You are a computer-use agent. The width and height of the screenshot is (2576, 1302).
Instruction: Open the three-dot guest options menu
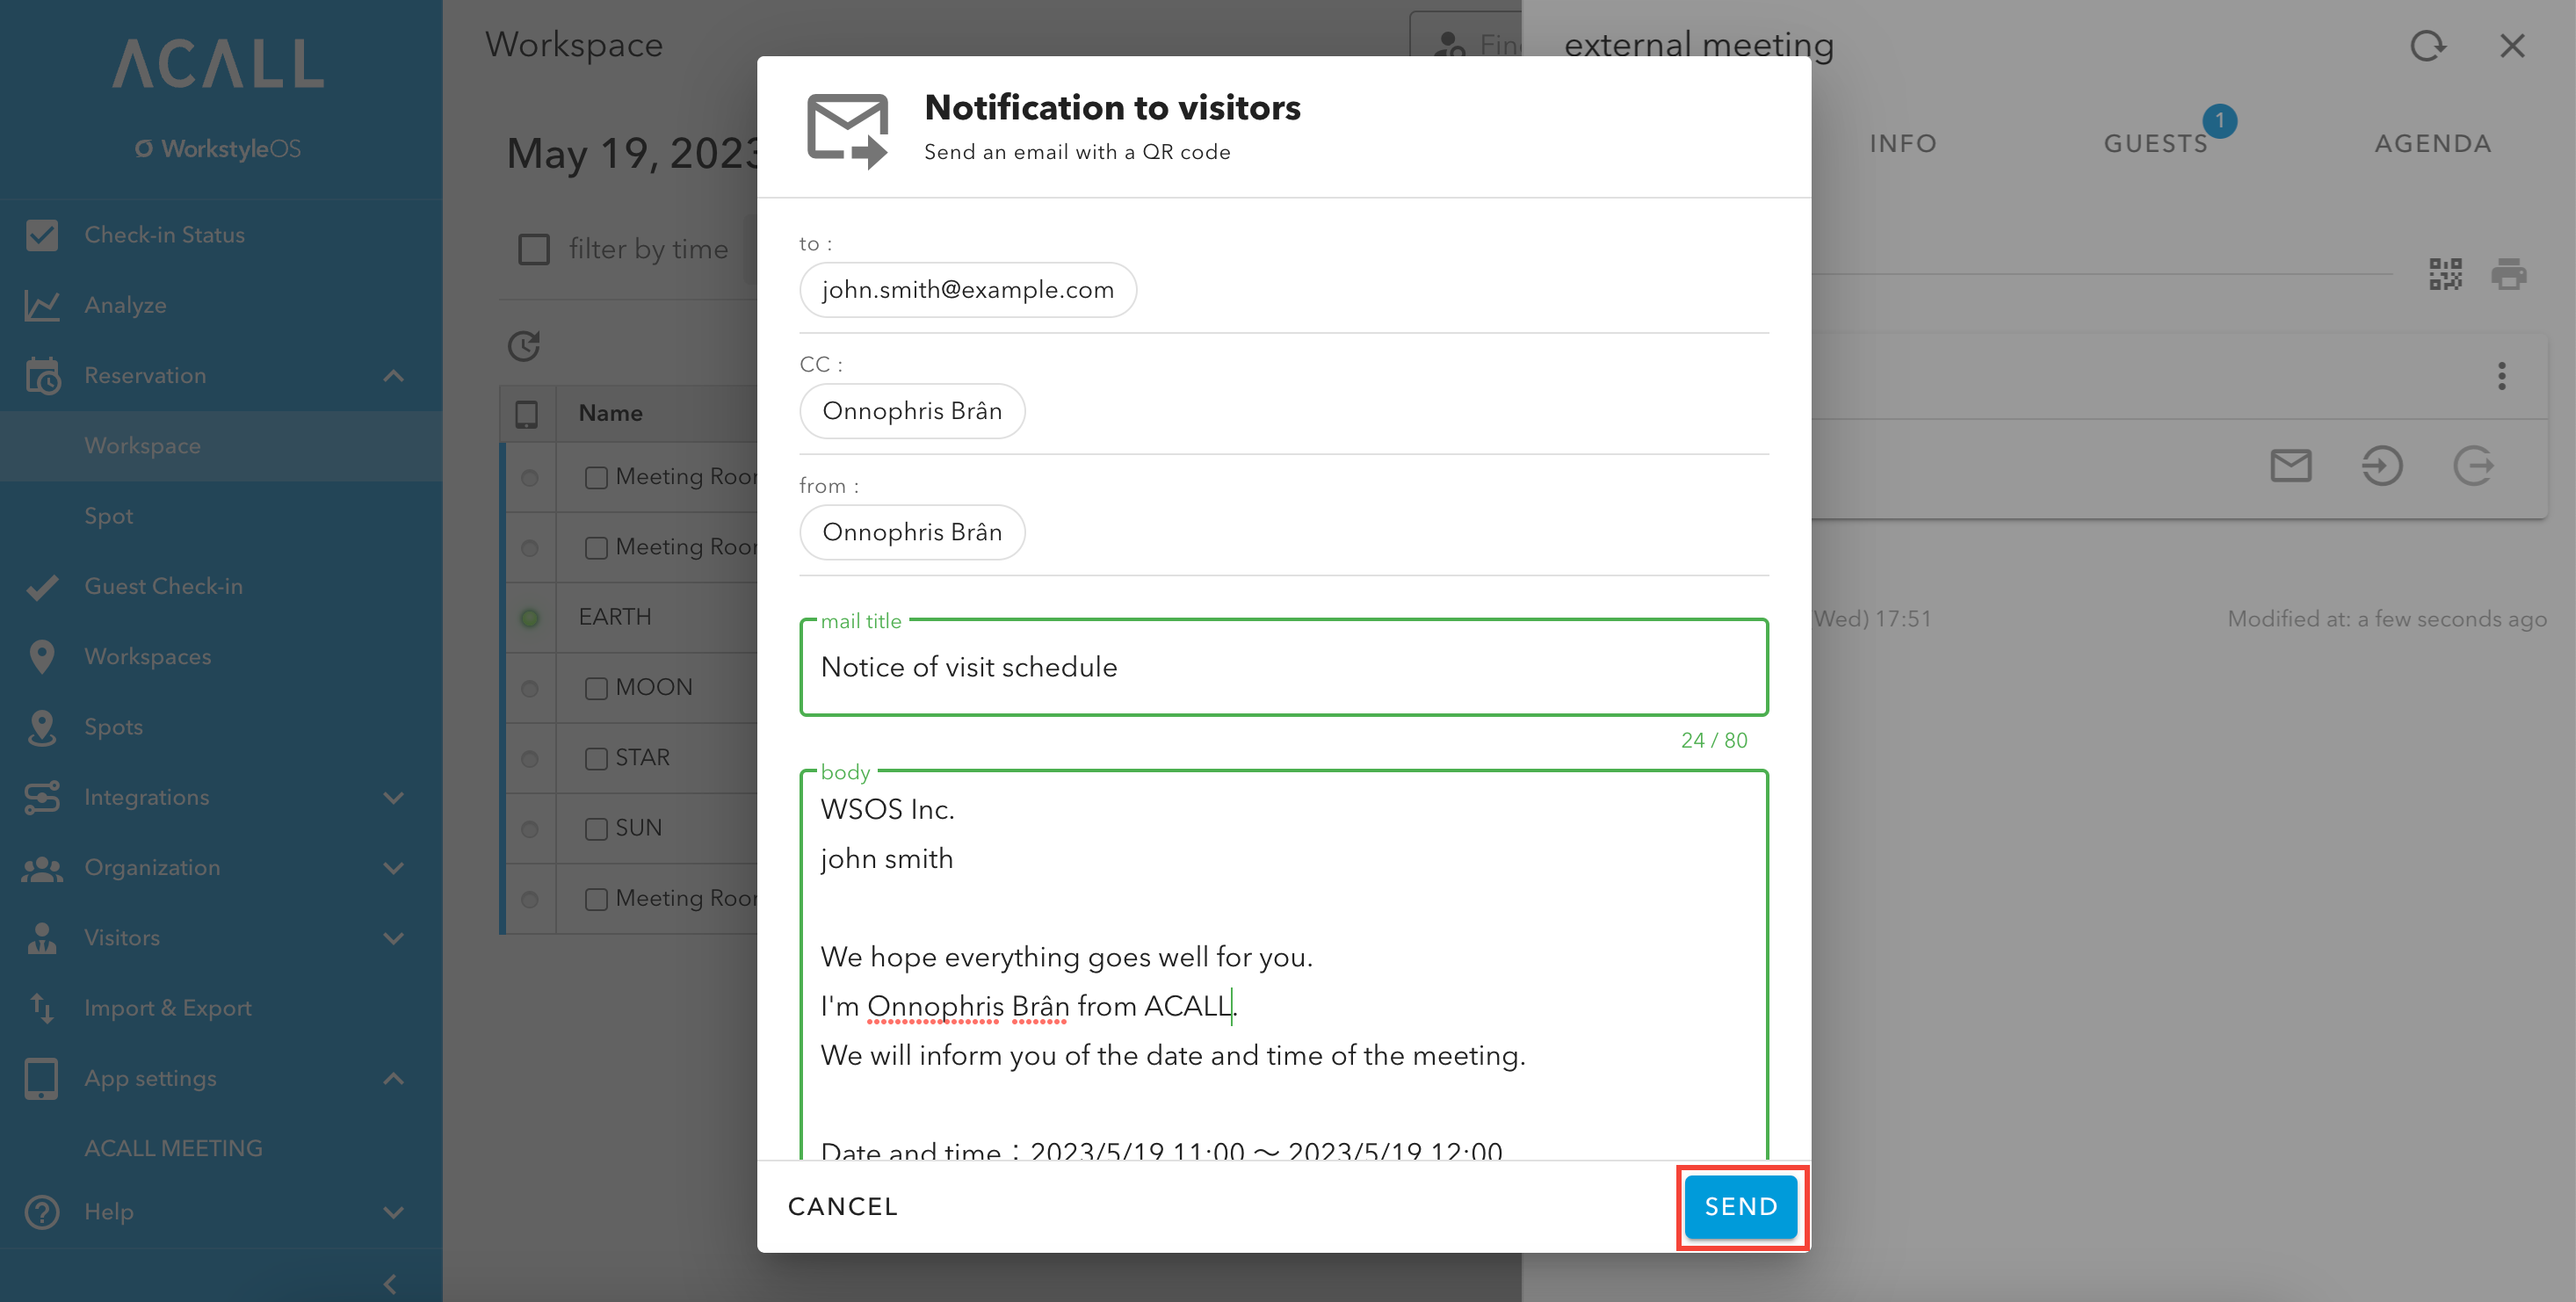[2501, 376]
